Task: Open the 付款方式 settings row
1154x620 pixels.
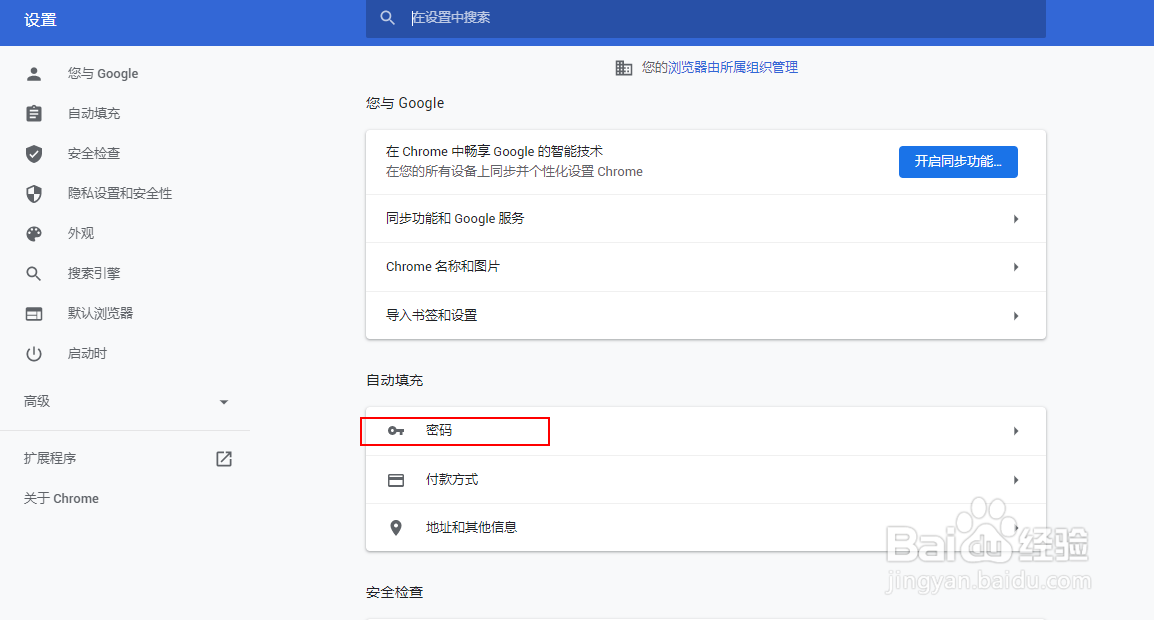Action: point(706,480)
